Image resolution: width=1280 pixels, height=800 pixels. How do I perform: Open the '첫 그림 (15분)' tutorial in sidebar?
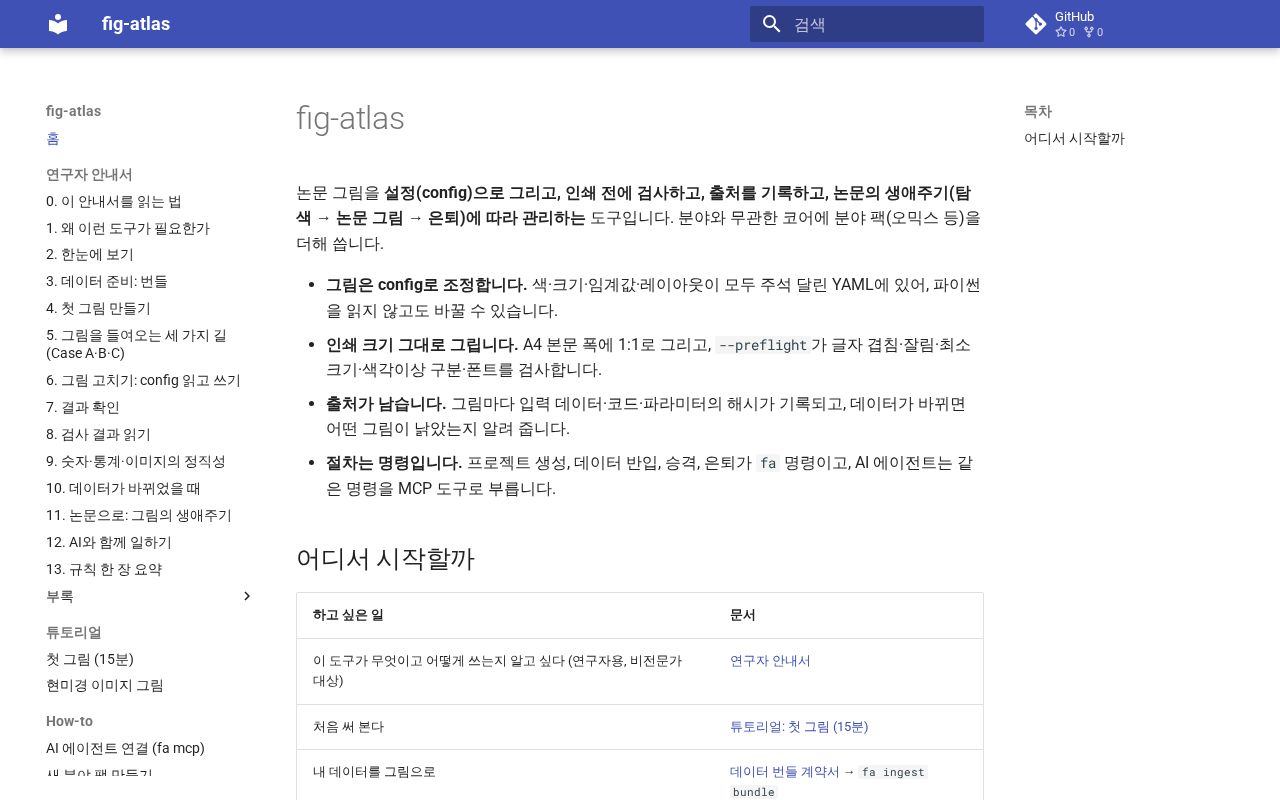coord(90,659)
